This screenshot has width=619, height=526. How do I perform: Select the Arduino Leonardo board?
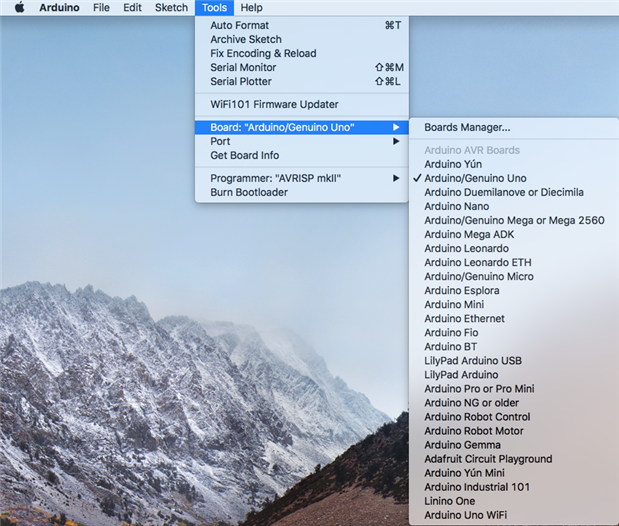coord(514,248)
